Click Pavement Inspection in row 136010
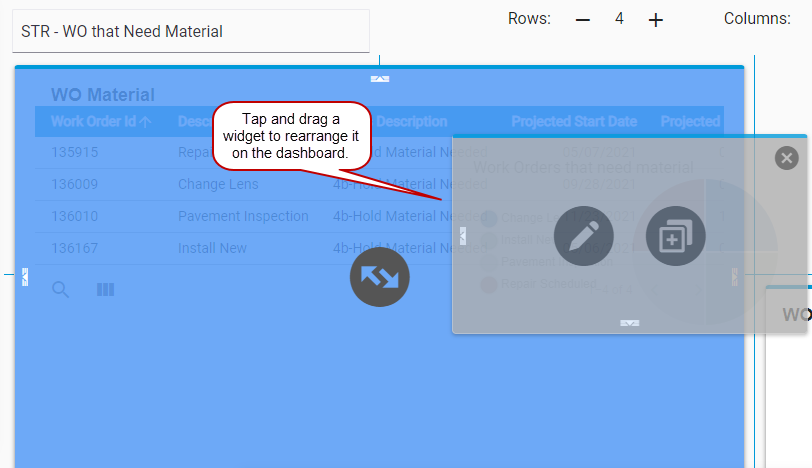812x468 pixels. [242, 216]
